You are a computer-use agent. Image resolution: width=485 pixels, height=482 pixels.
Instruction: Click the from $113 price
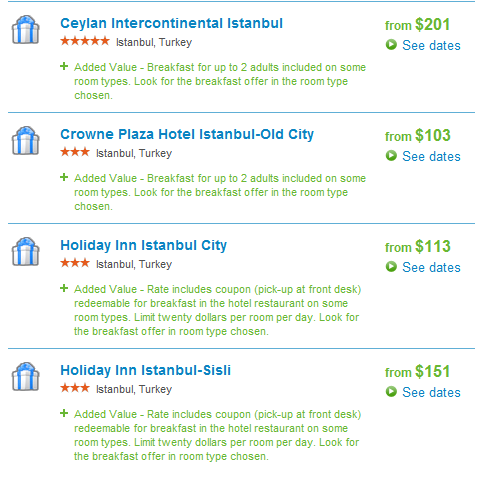coord(418,247)
